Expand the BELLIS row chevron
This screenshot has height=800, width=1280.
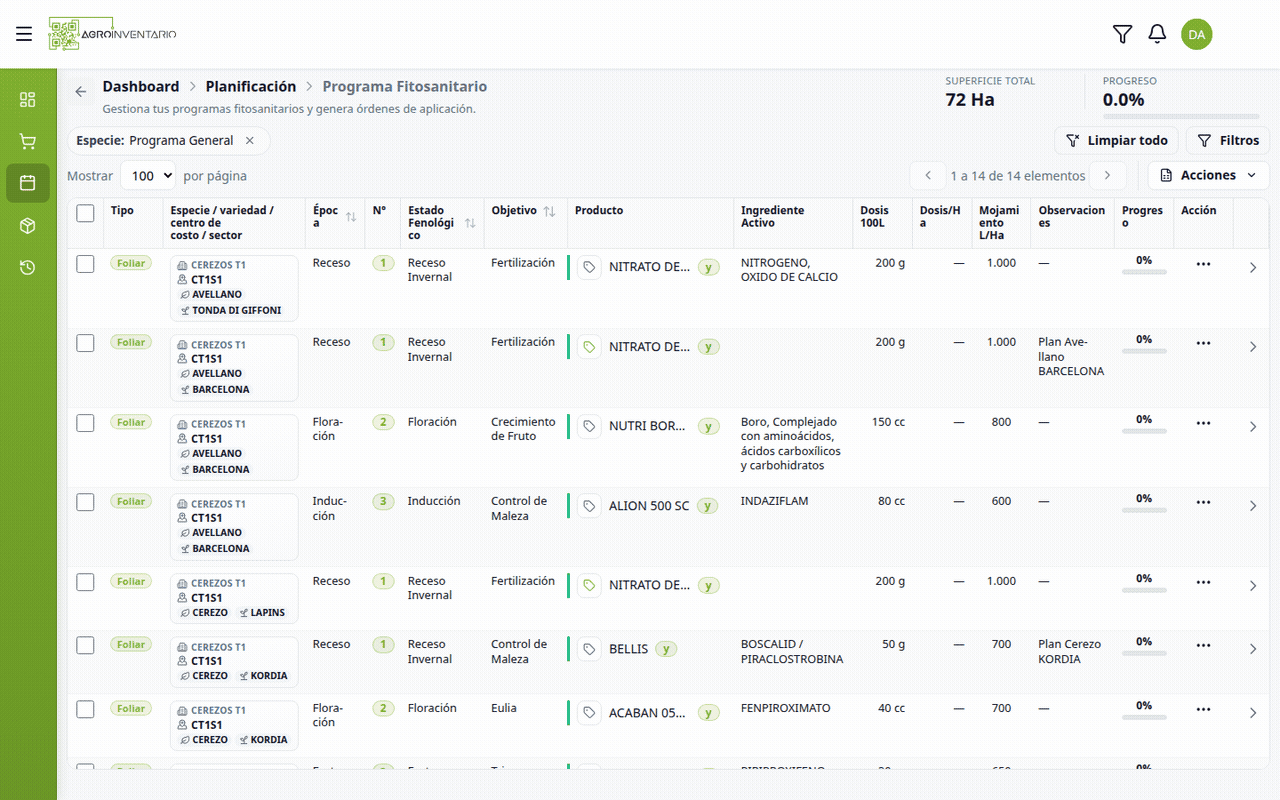1253,649
